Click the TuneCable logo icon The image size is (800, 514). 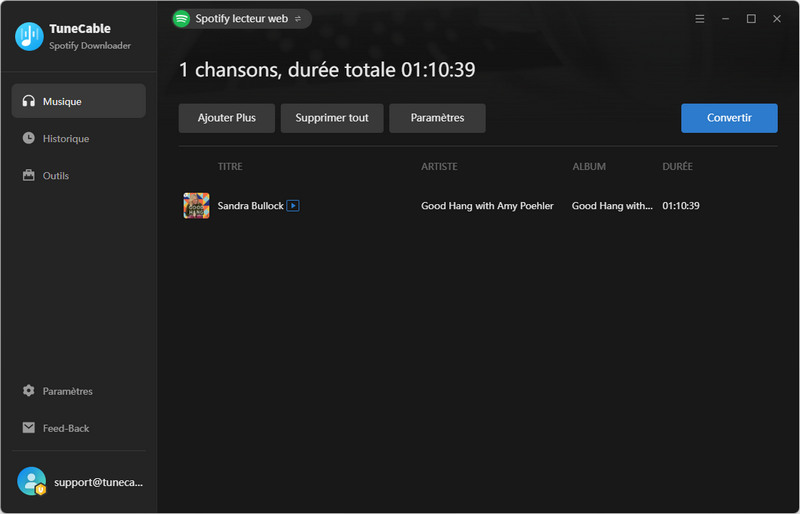[29, 36]
